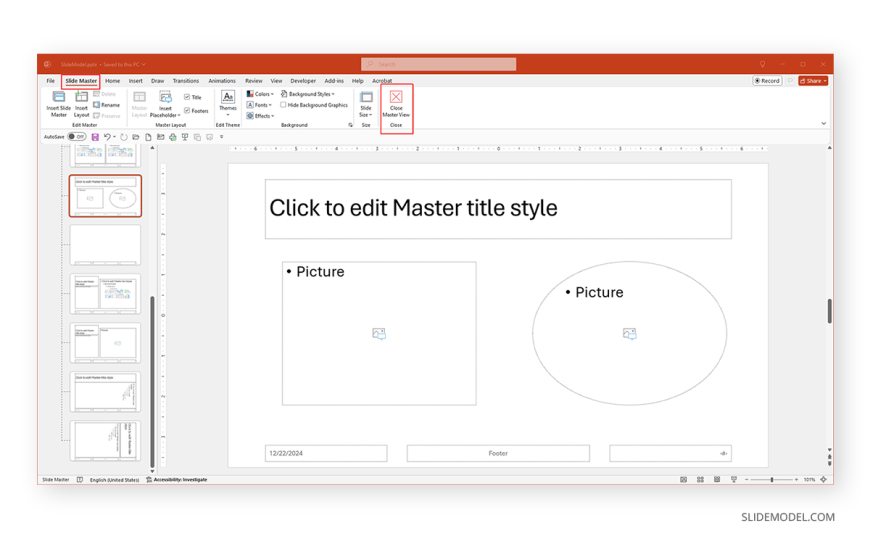870x539 pixels.
Task: Click the zoom slider handle in status bar
Action: 772,480
